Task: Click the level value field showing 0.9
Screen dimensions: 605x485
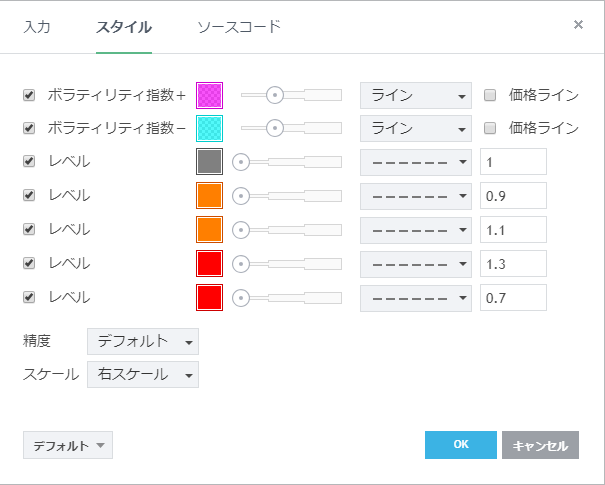Action: pos(513,196)
